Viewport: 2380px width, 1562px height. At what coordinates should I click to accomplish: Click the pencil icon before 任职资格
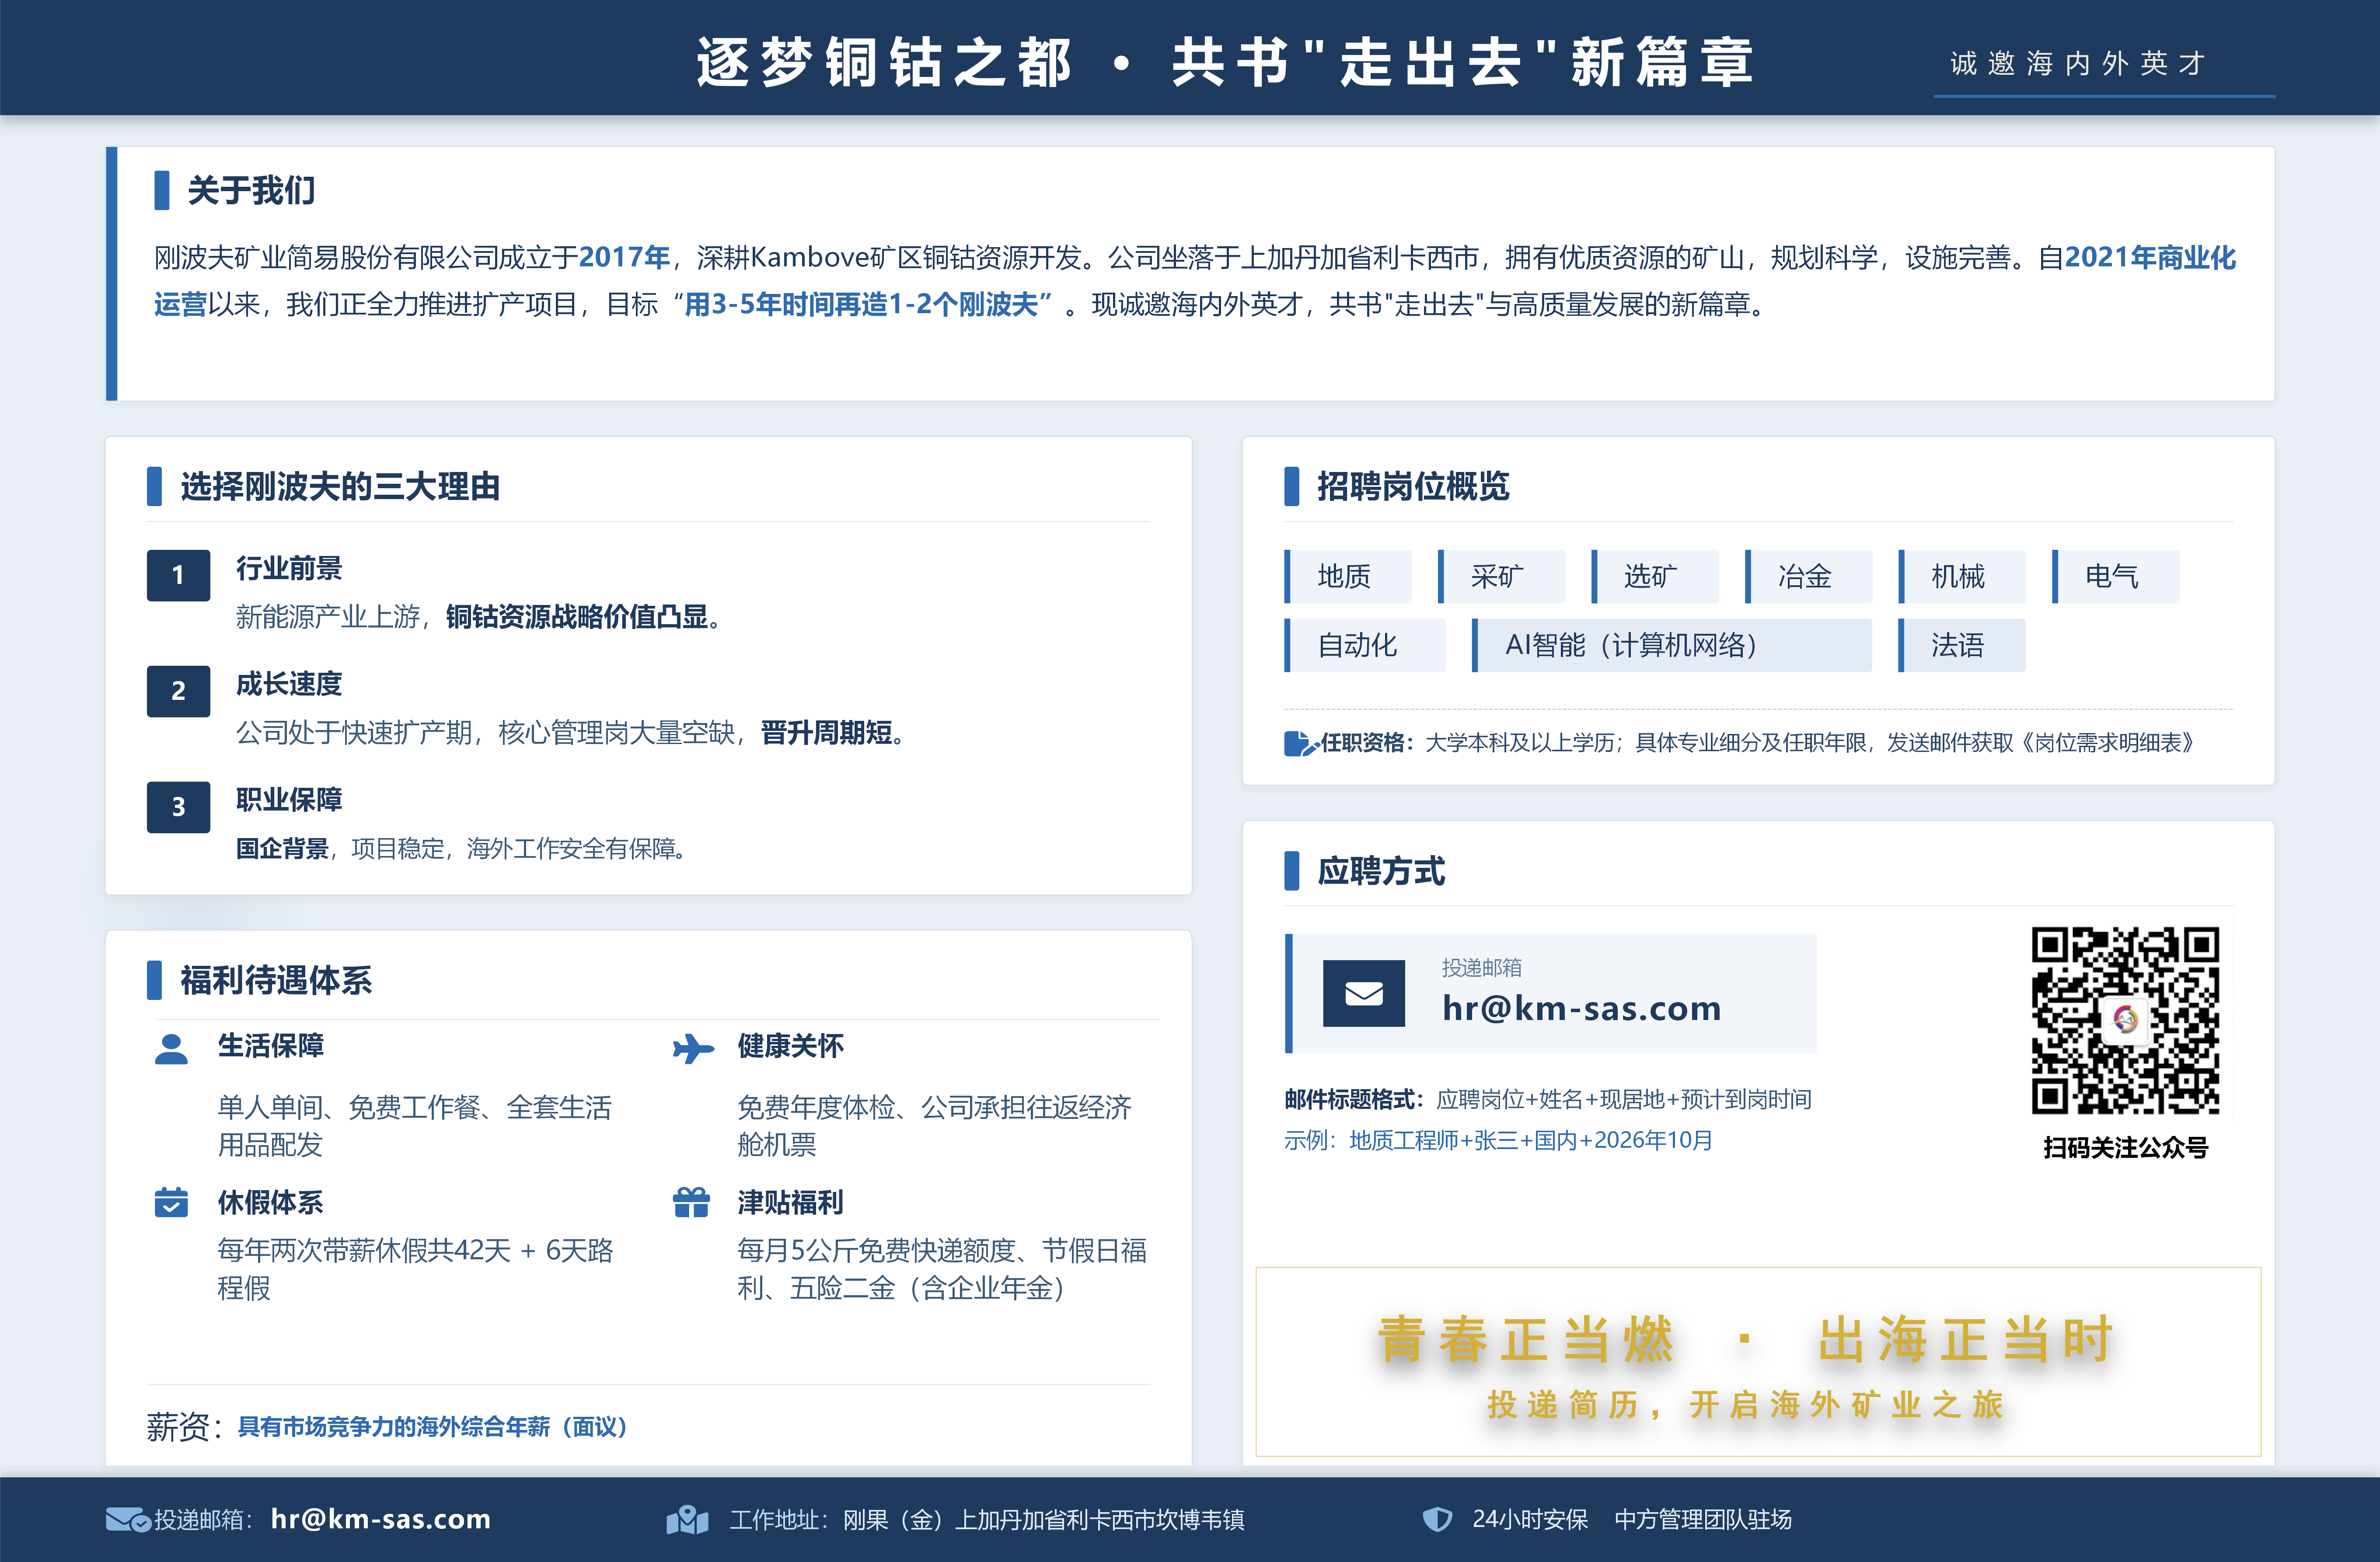point(1301,743)
